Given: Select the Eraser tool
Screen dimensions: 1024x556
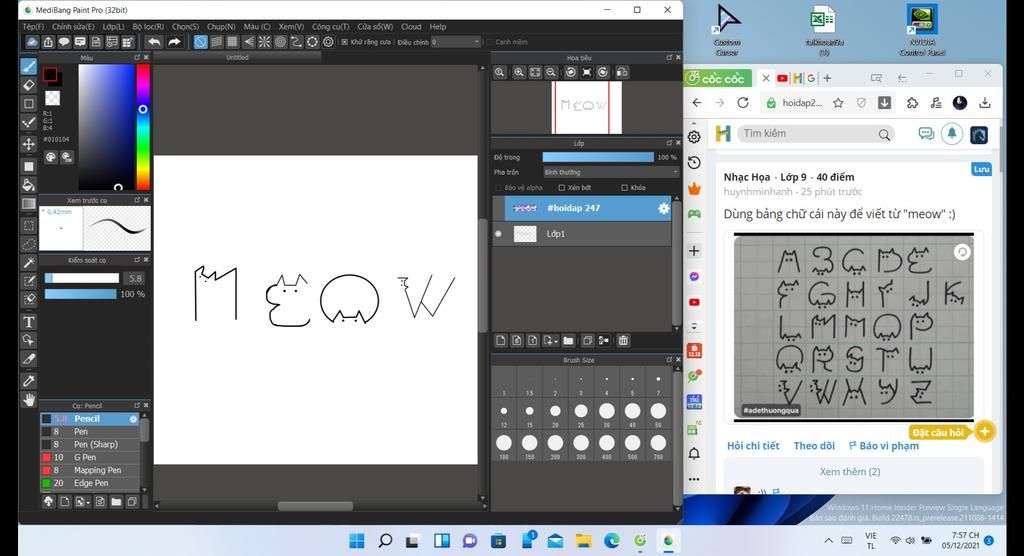Looking at the screenshot, I should tap(29, 85).
